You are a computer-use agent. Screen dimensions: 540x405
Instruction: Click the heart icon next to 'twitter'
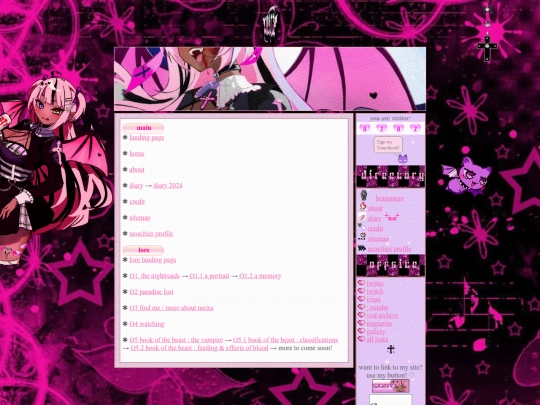click(361, 283)
